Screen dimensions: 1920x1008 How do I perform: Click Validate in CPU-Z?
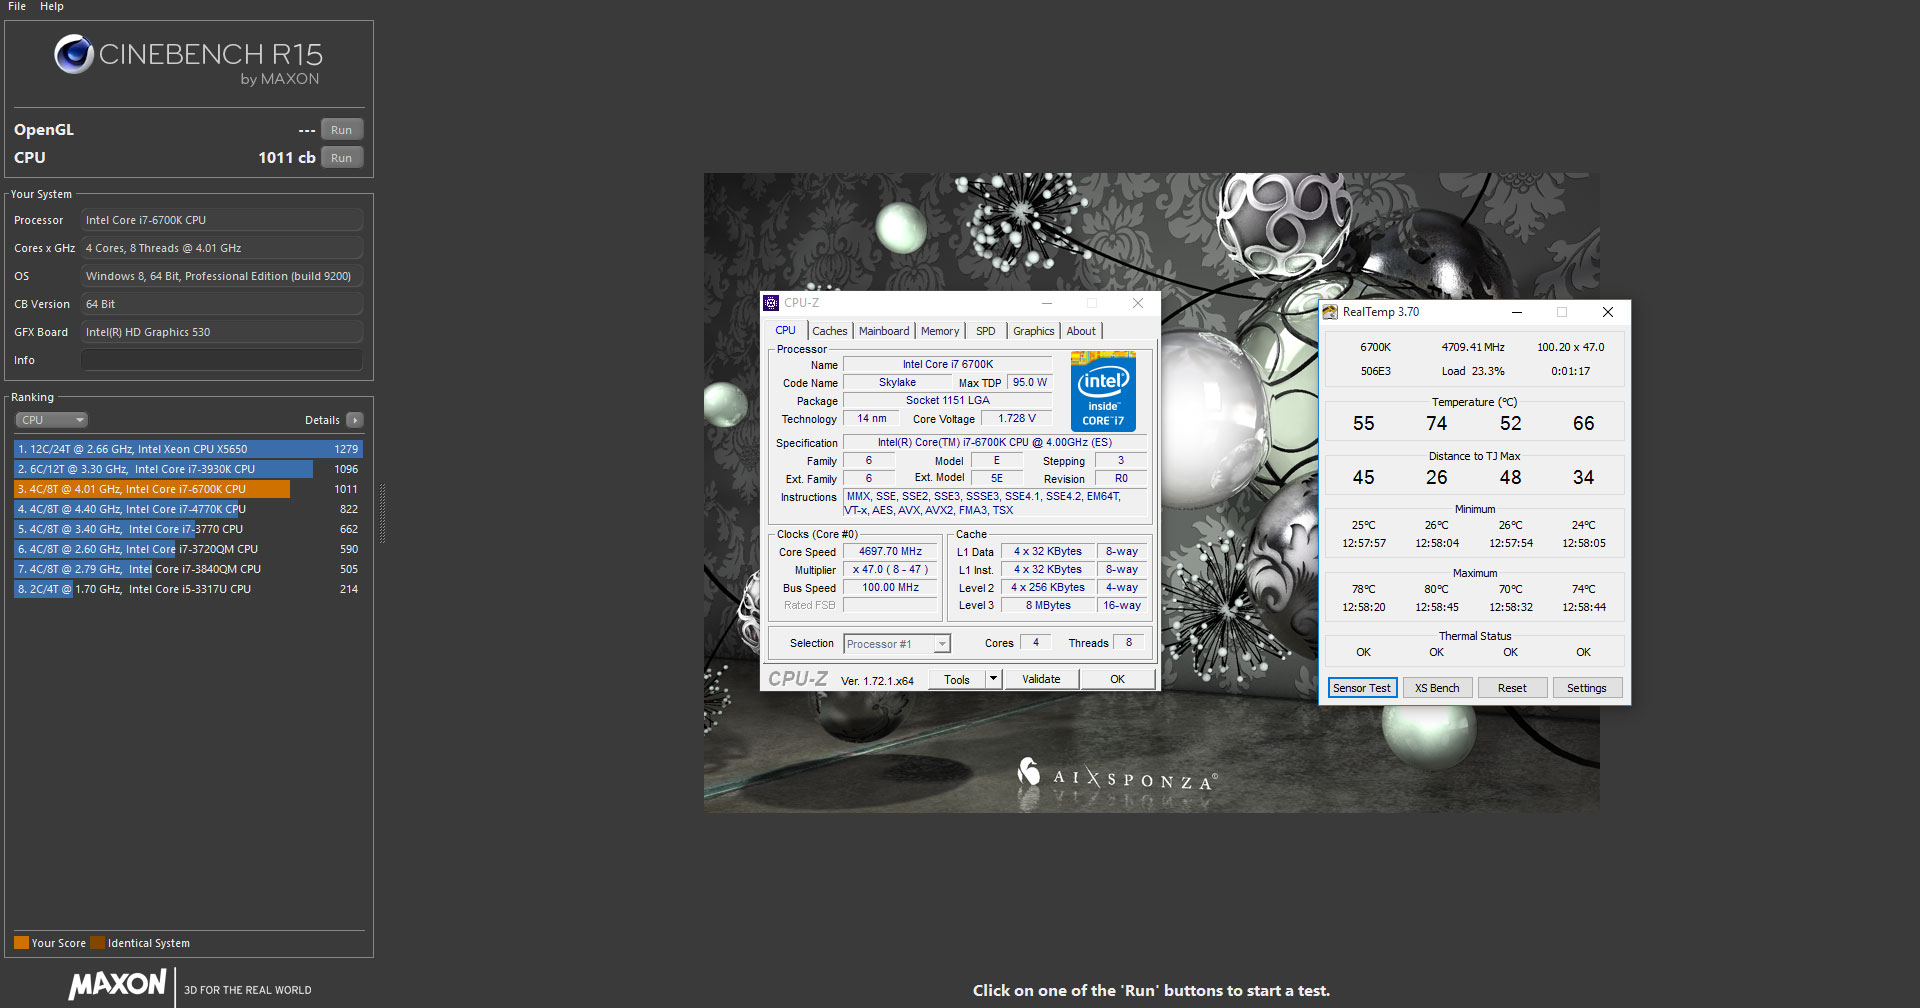pyautogui.click(x=1041, y=680)
